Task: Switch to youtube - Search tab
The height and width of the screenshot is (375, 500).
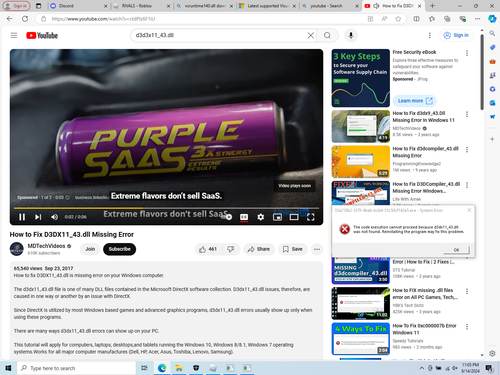Action: click(330, 6)
